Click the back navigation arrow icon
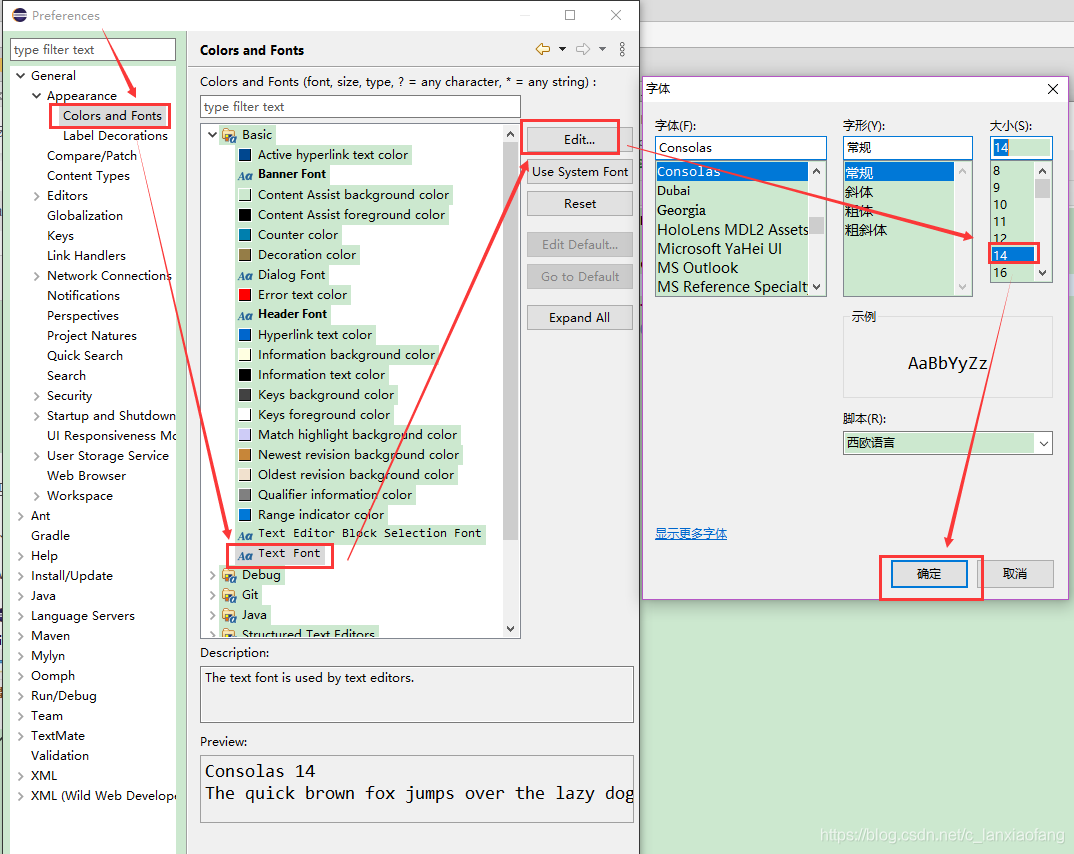The image size is (1074, 854). point(543,49)
